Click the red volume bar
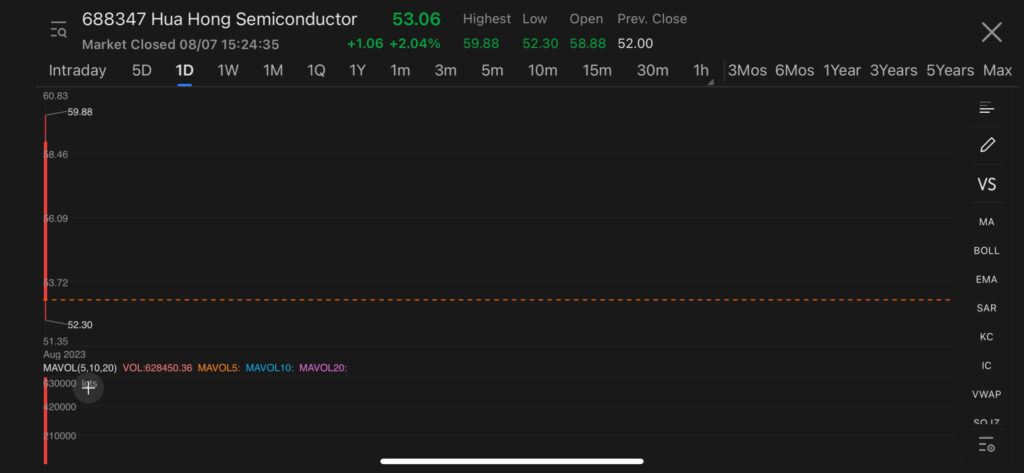 point(45,421)
